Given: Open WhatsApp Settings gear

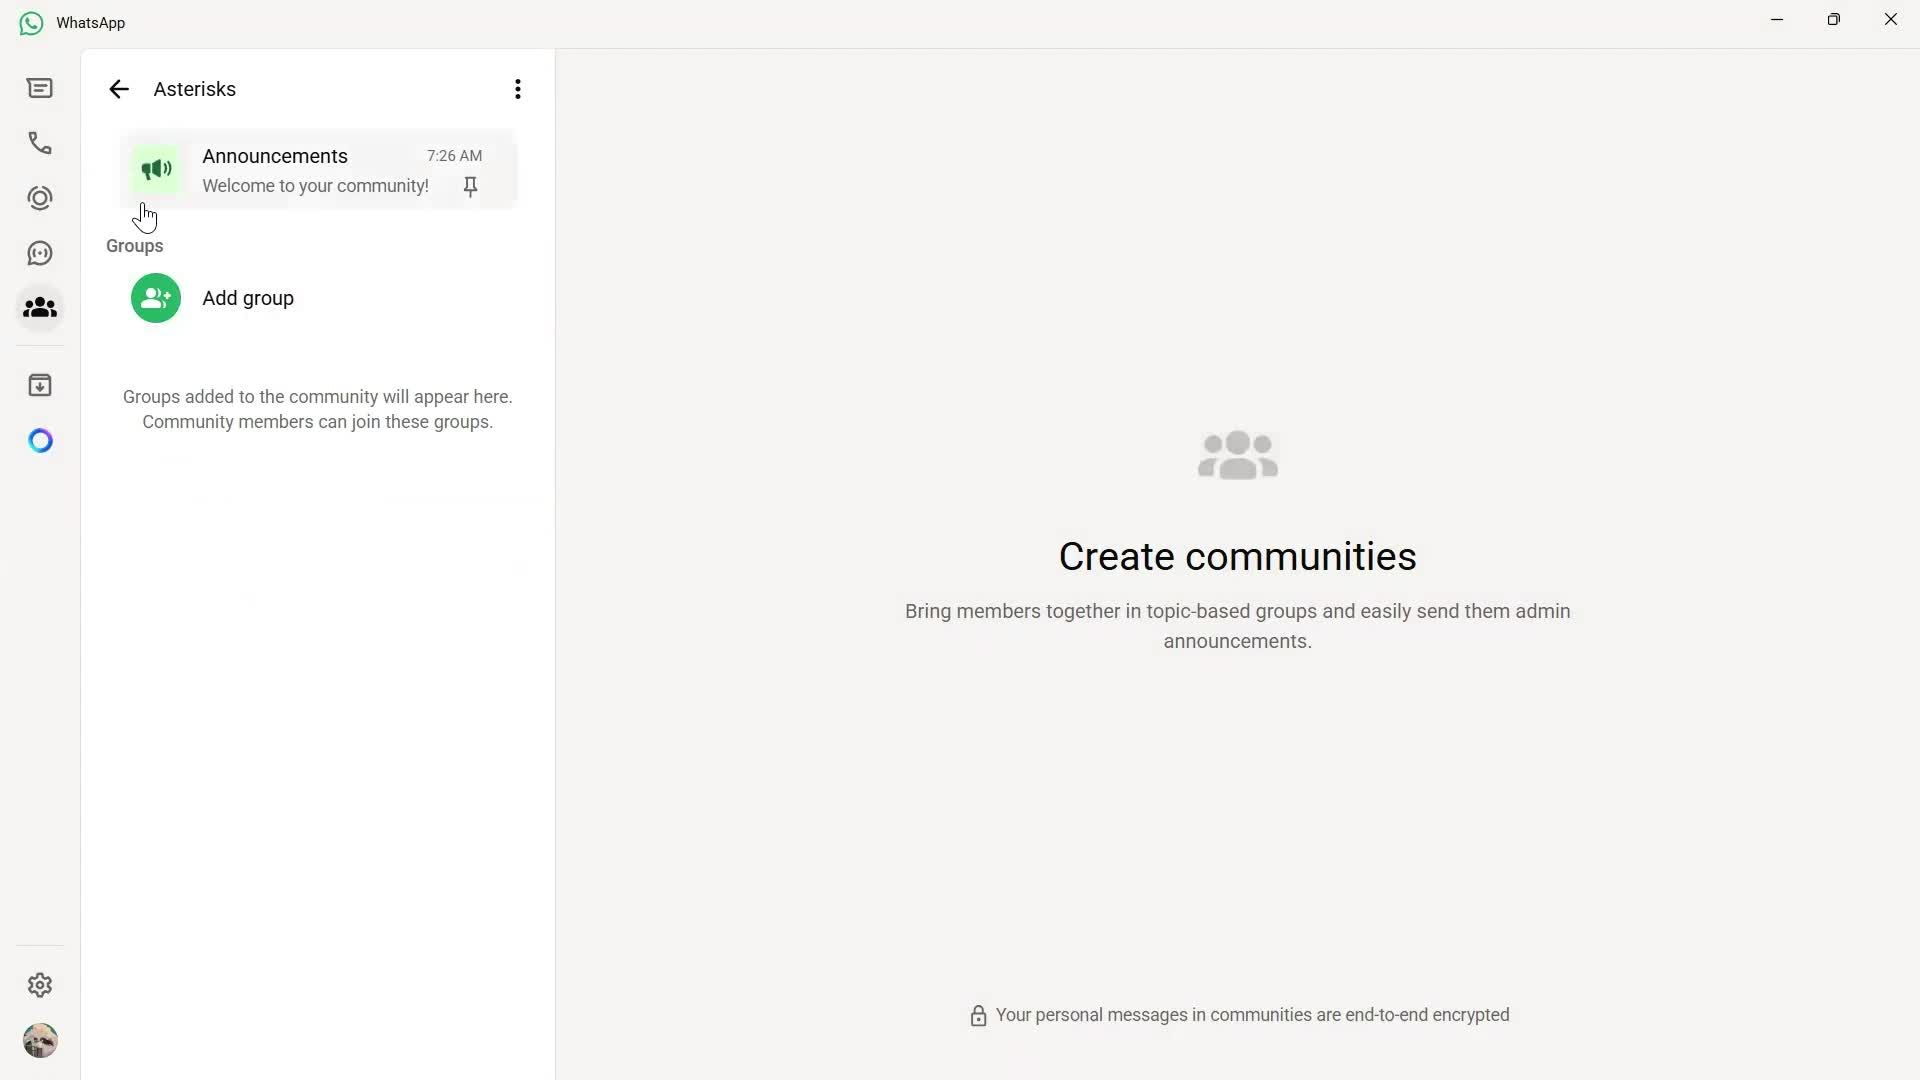Looking at the screenshot, I should click(39, 985).
